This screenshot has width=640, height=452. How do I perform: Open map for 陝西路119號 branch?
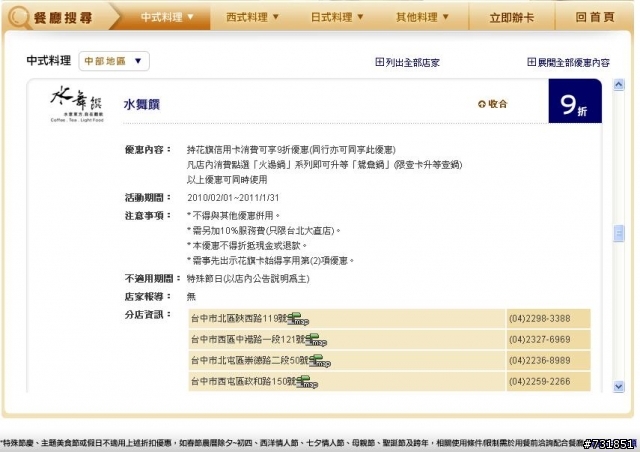pyautogui.click(x=299, y=319)
